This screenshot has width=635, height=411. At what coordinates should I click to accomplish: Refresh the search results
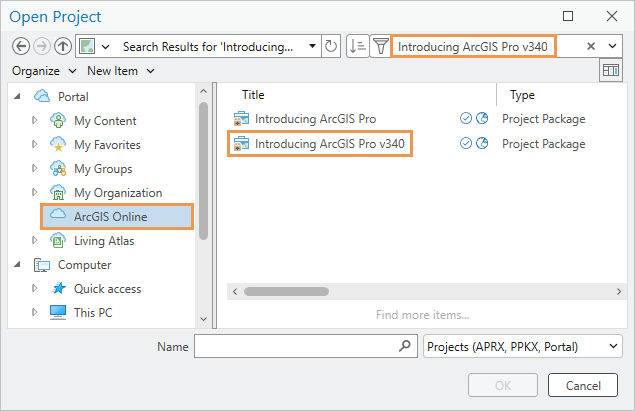331,46
